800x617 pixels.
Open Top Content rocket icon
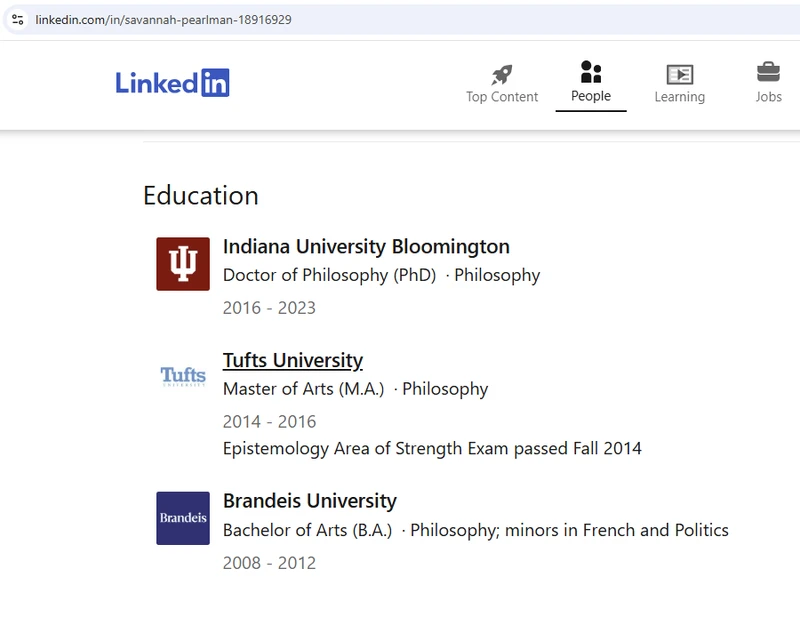(x=502, y=75)
